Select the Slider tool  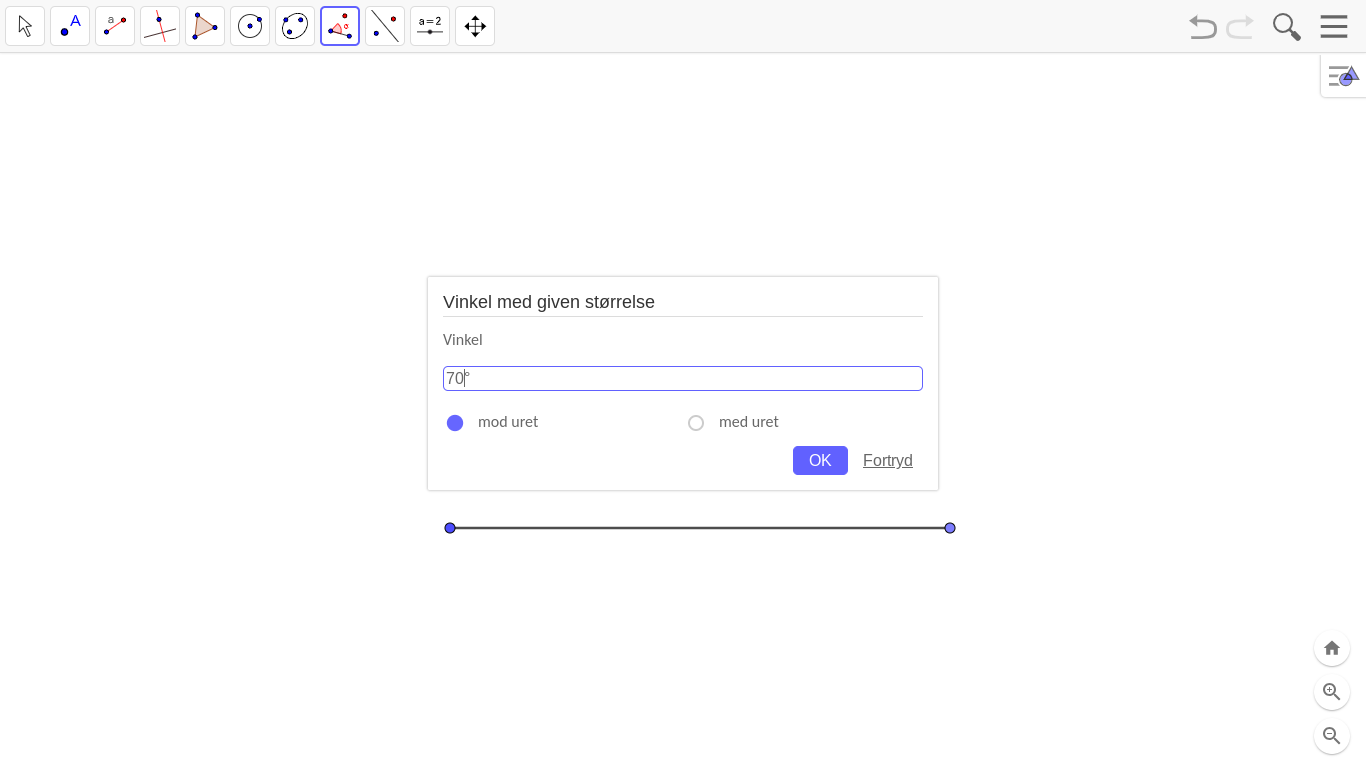(430, 26)
